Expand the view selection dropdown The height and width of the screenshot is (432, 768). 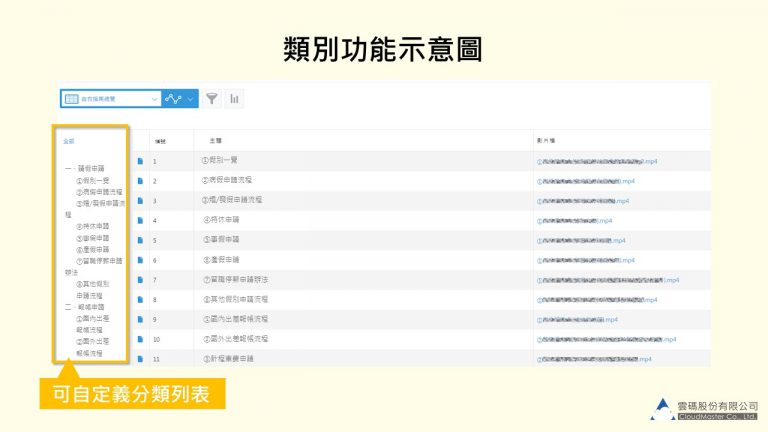coord(153,99)
